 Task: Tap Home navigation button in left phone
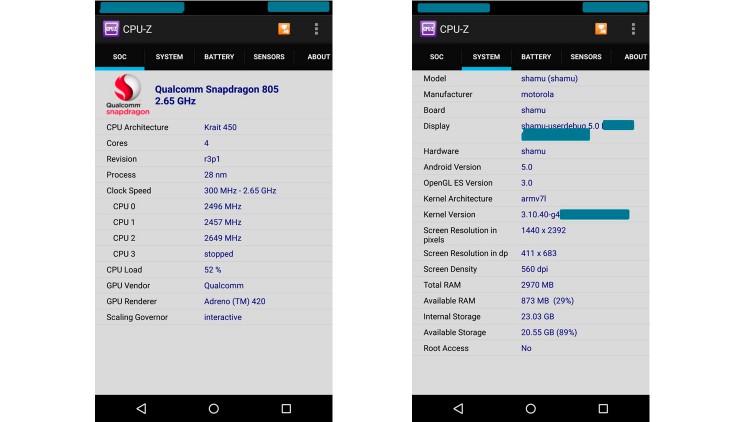(214, 408)
